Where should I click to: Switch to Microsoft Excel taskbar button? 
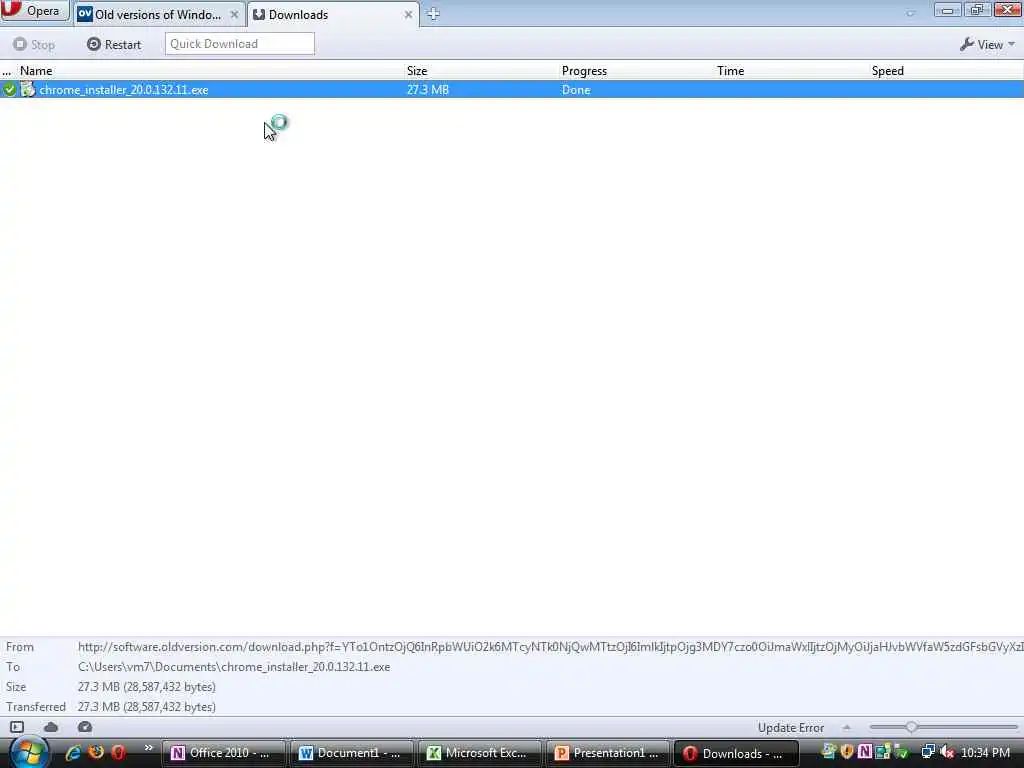[x=479, y=753]
